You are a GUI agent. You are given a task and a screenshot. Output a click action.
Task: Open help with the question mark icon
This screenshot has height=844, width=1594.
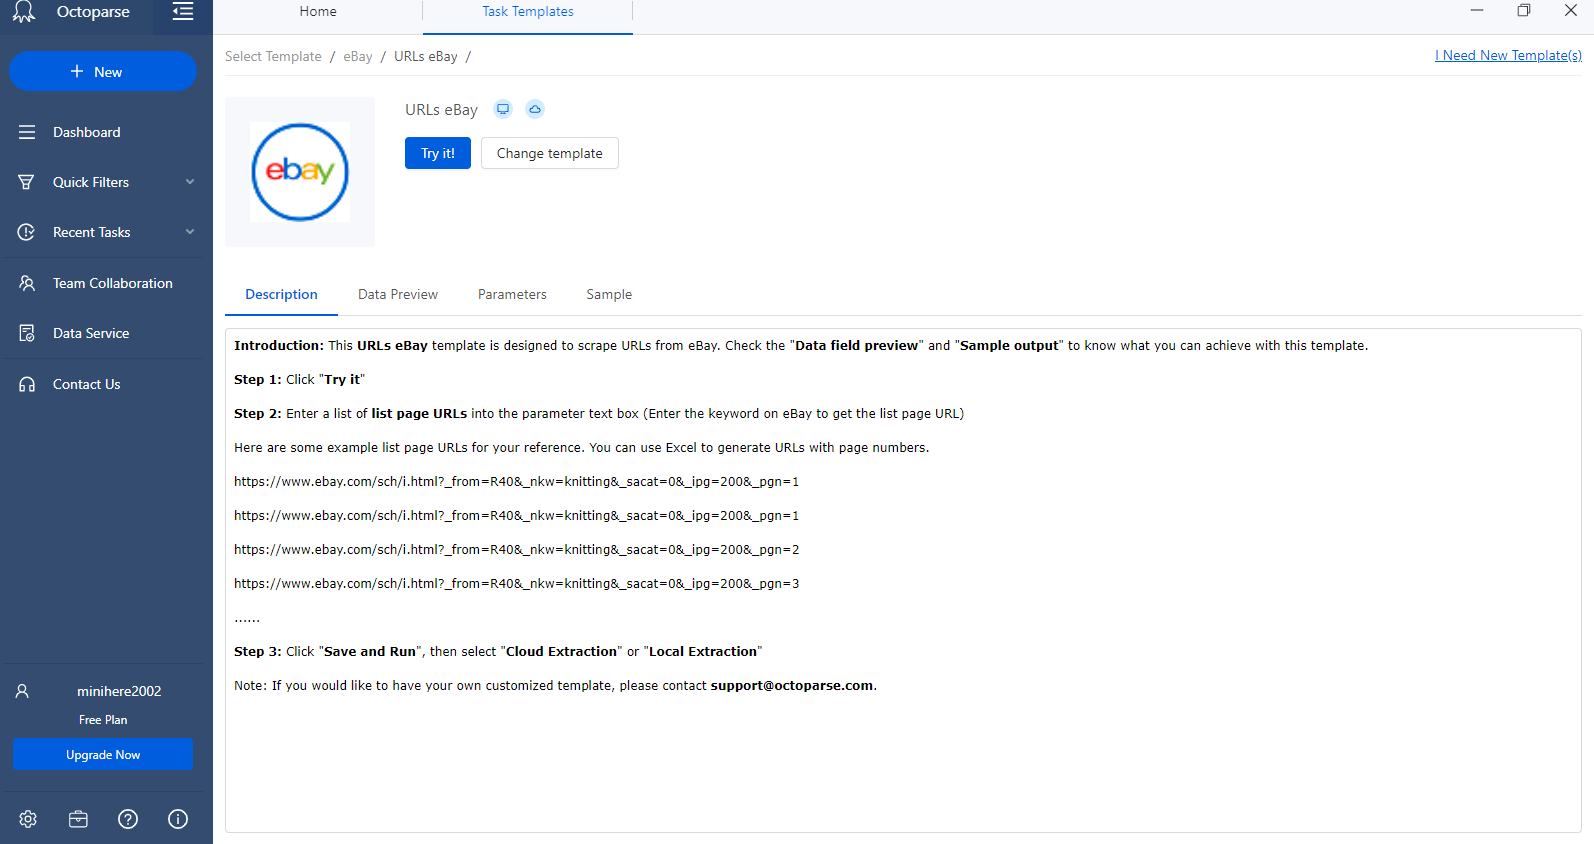128,819
